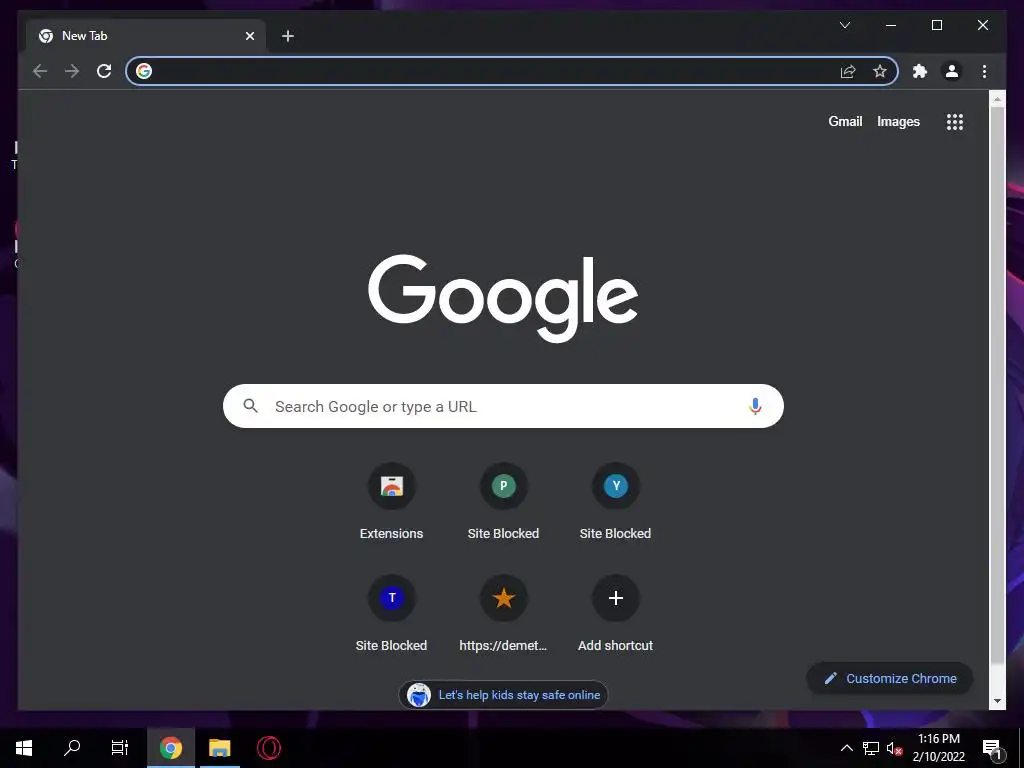Image resolution: width=1024 pixels, height=768 pixels.
Task: Open the Windows Start menu
Action: pyautogui.click(x=24, y=748)
